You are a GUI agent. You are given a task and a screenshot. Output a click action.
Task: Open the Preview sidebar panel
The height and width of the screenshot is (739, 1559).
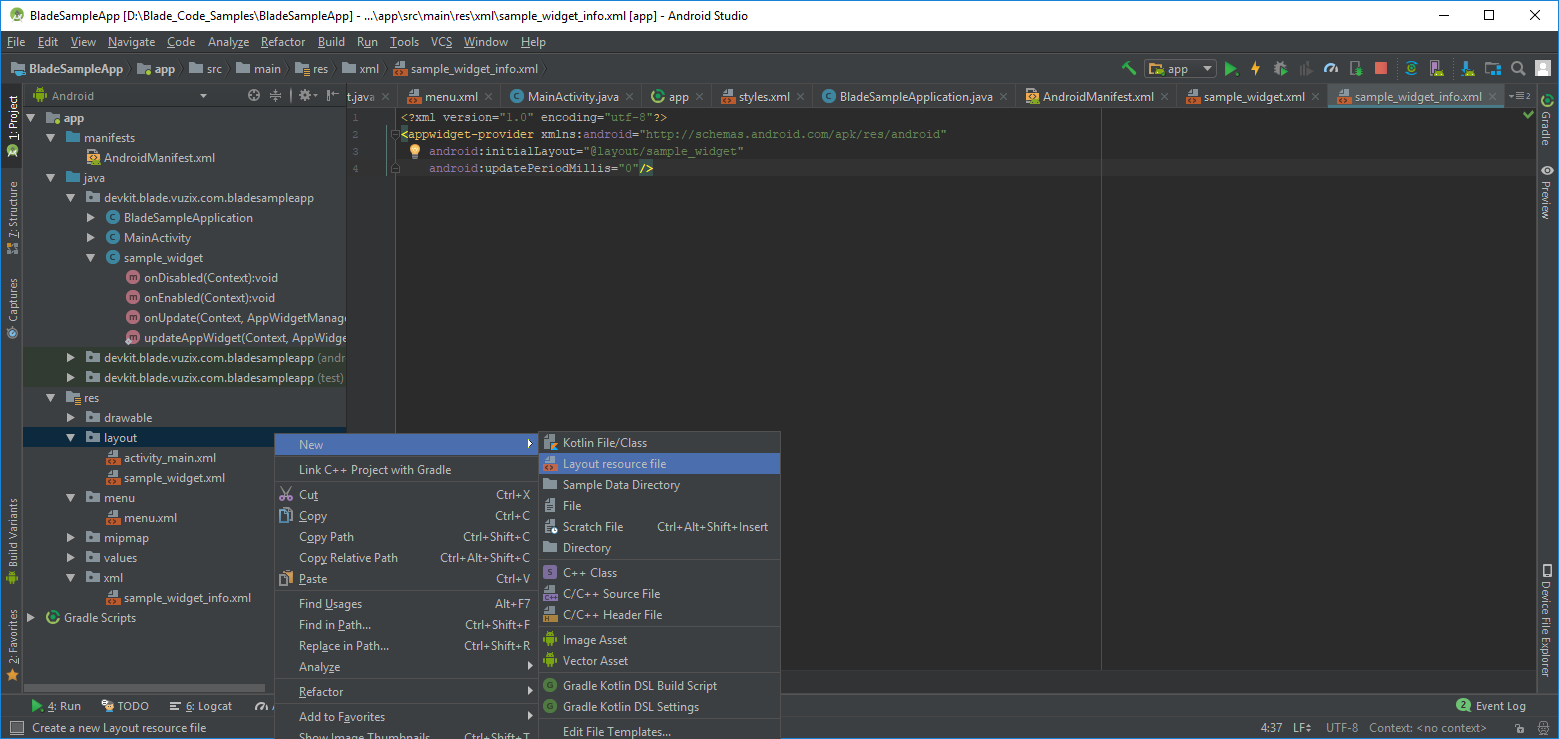click(1546, 192)
